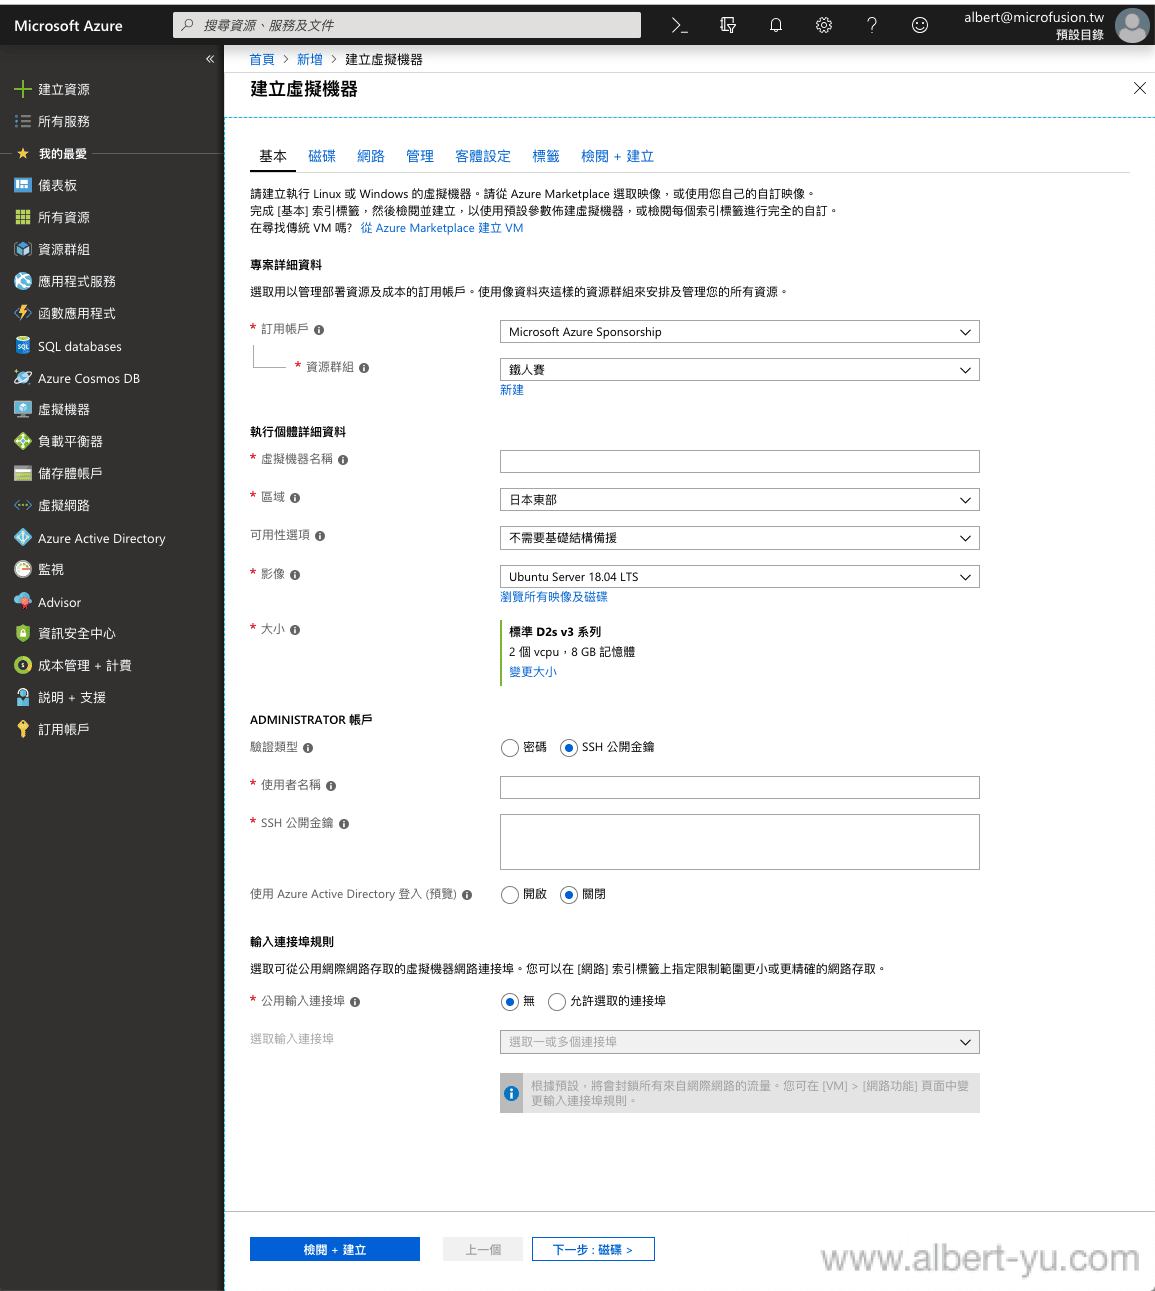Collapse the left sidebar with chevron
1155x1291 pixels.
click(x=210, y=59)
